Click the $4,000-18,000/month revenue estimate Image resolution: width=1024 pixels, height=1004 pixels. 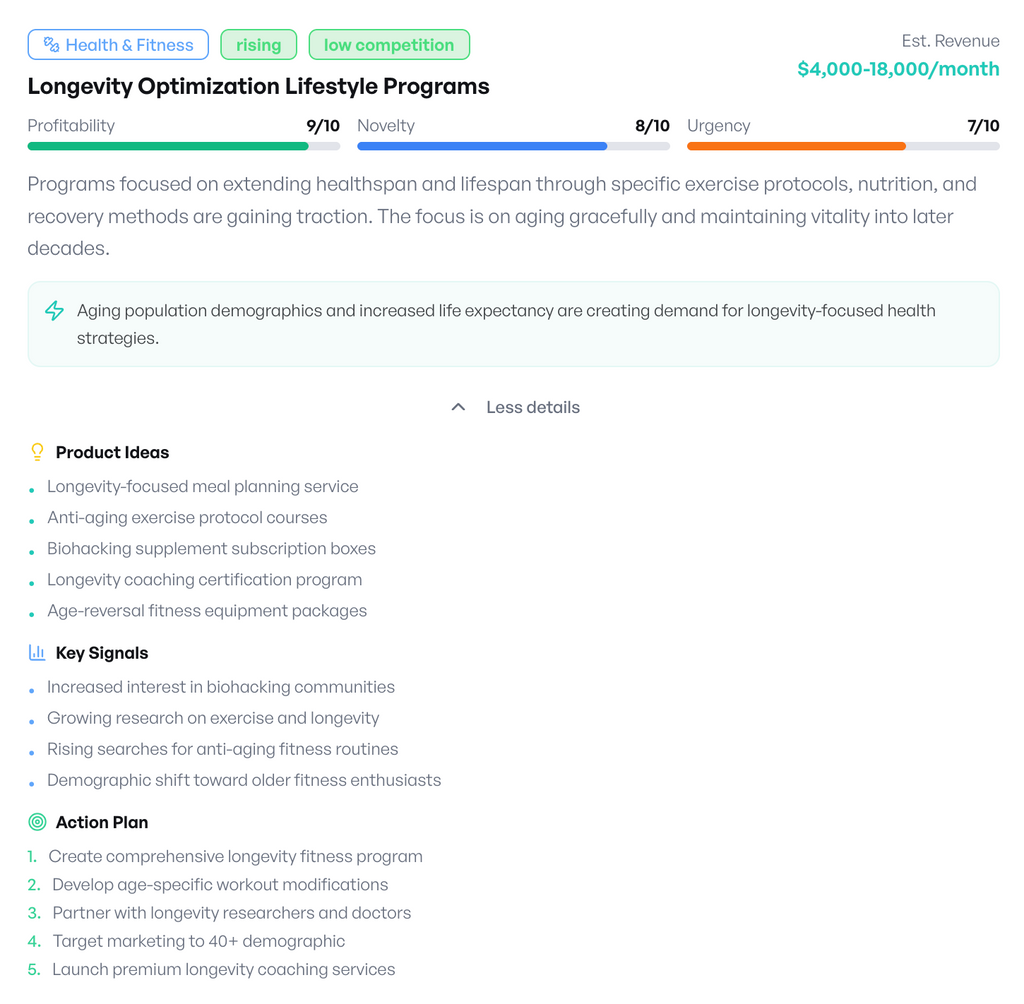click(898, 69)
